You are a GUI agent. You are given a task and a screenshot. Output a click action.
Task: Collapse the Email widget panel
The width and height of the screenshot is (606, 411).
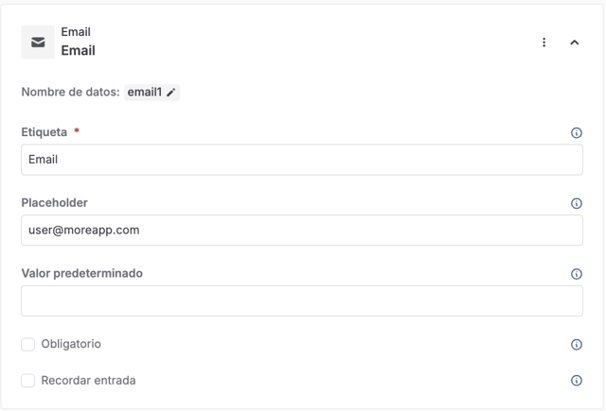click(x=574, y=43)
